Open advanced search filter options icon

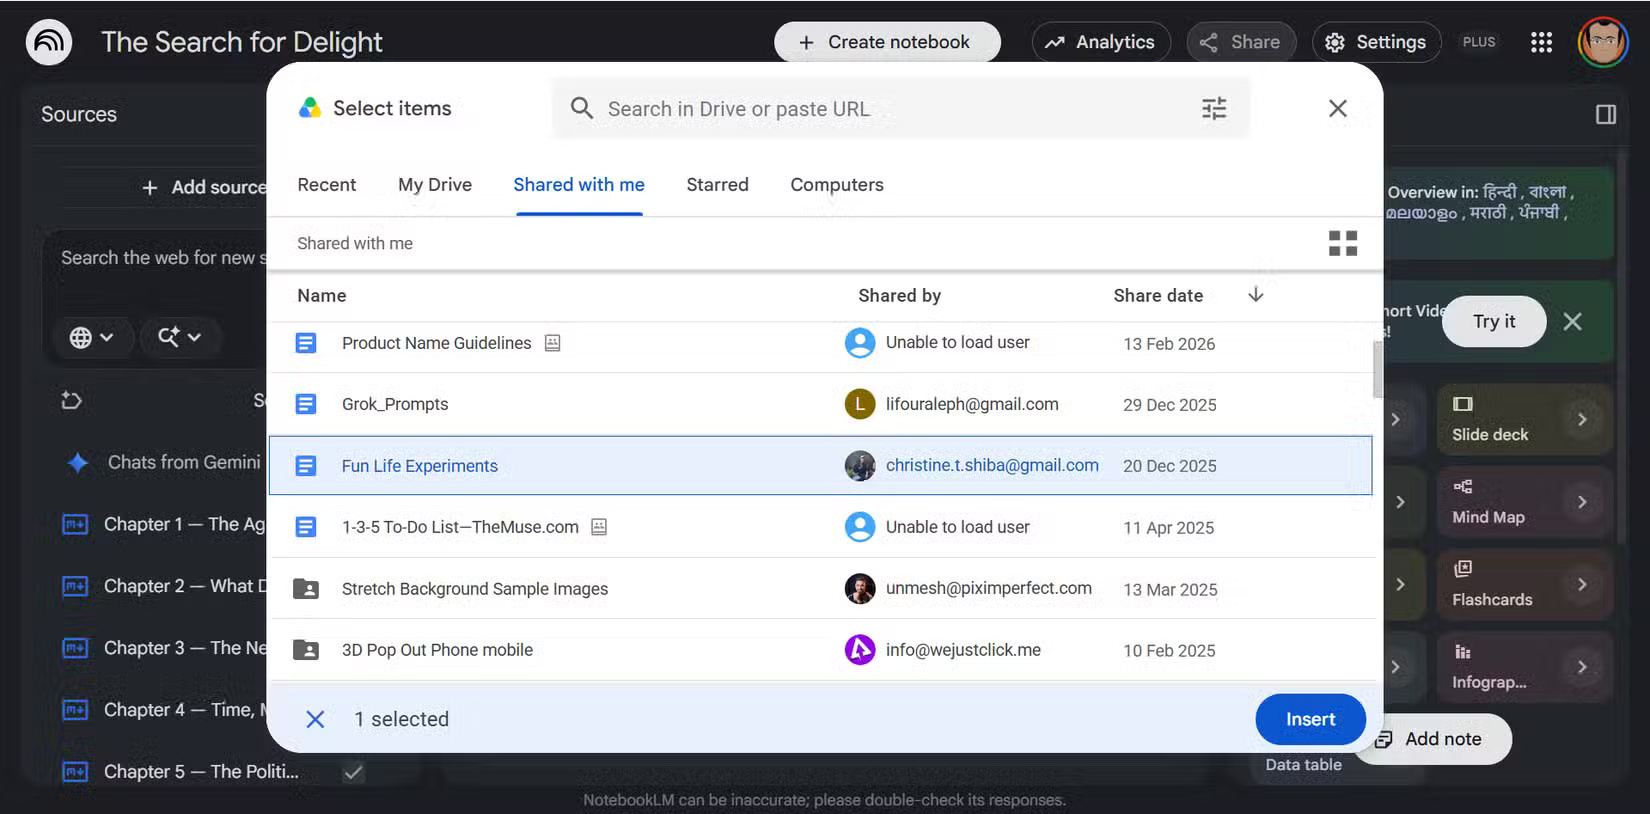pos(1213,108)
